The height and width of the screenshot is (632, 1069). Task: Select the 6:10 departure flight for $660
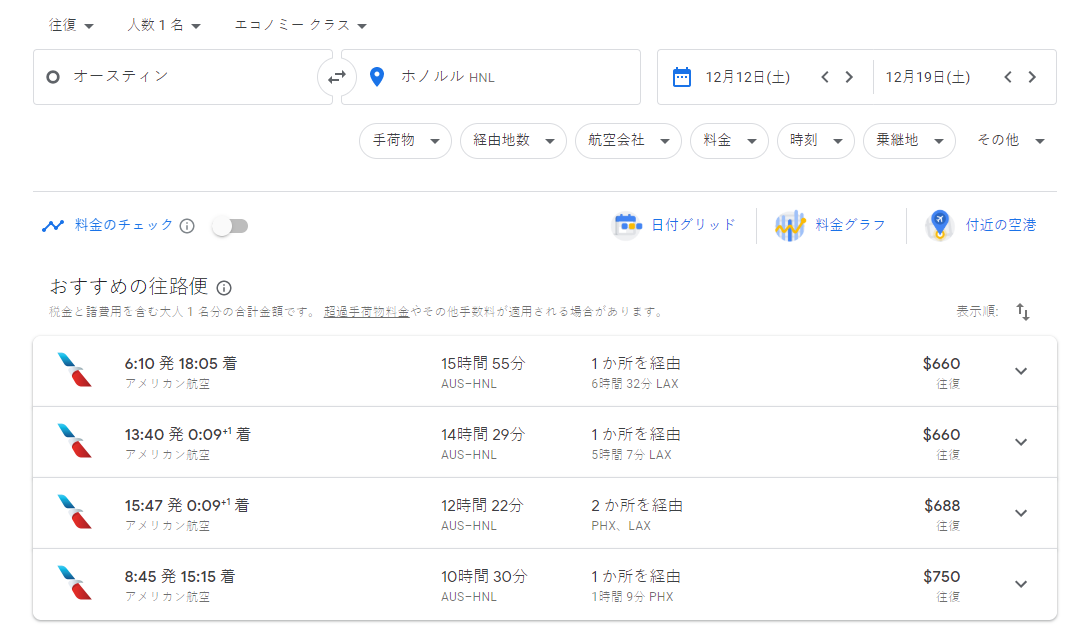[x=500, y=371]
